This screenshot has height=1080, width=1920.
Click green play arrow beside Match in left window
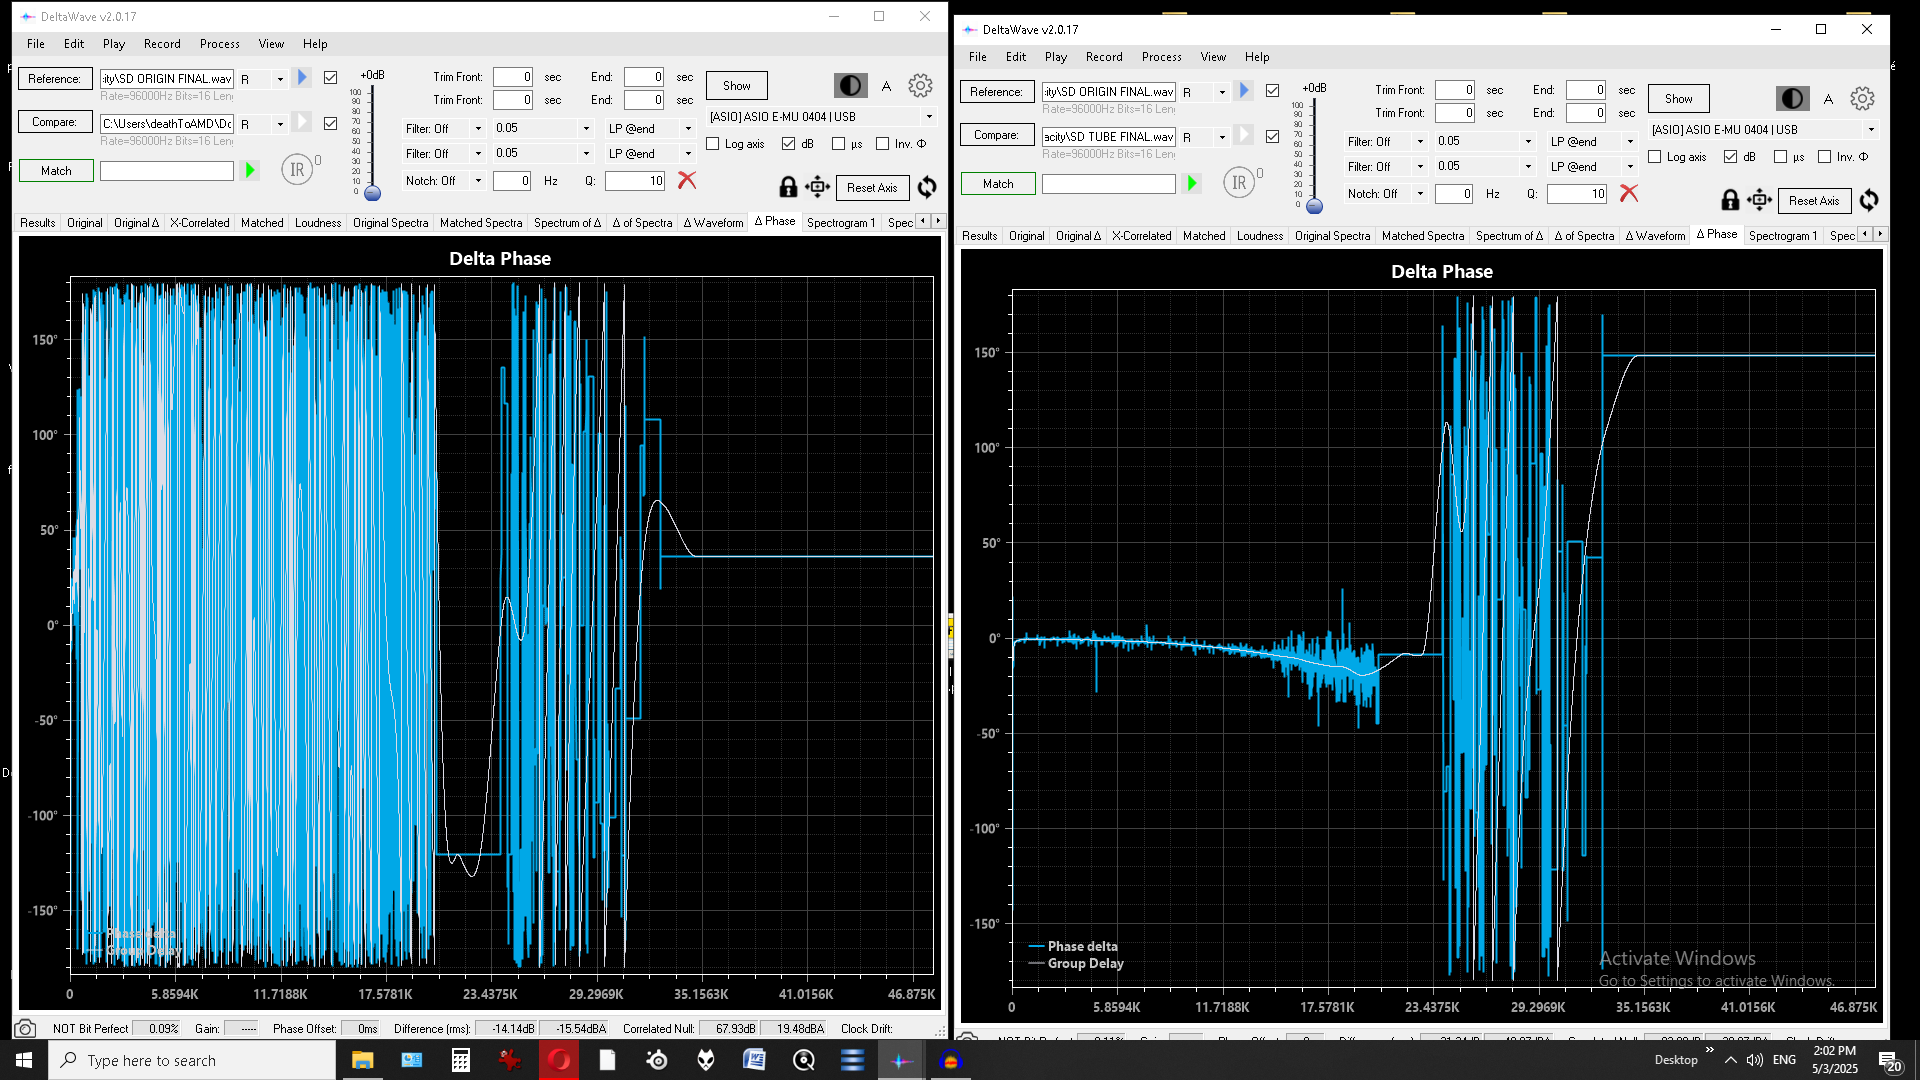(250, 171)
